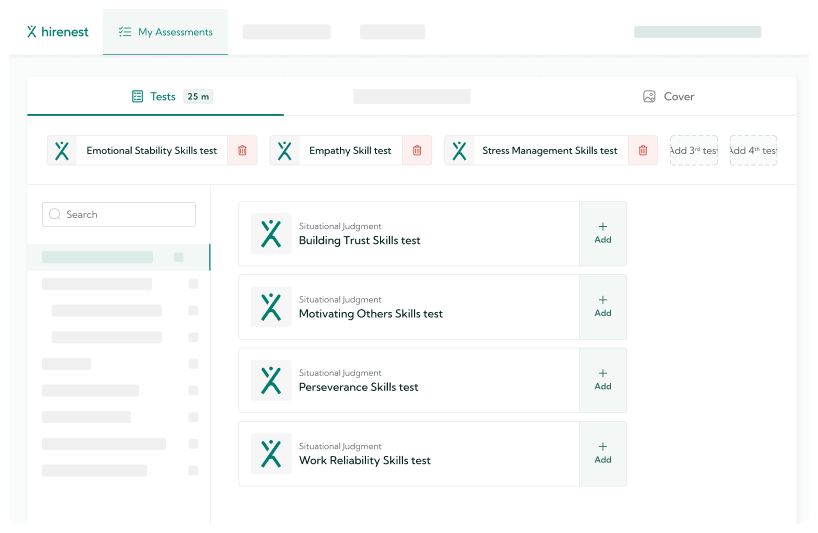Delete the Empathy Skill test
Viewport: 818px width, 533px height.
click(x=417, y=150)
